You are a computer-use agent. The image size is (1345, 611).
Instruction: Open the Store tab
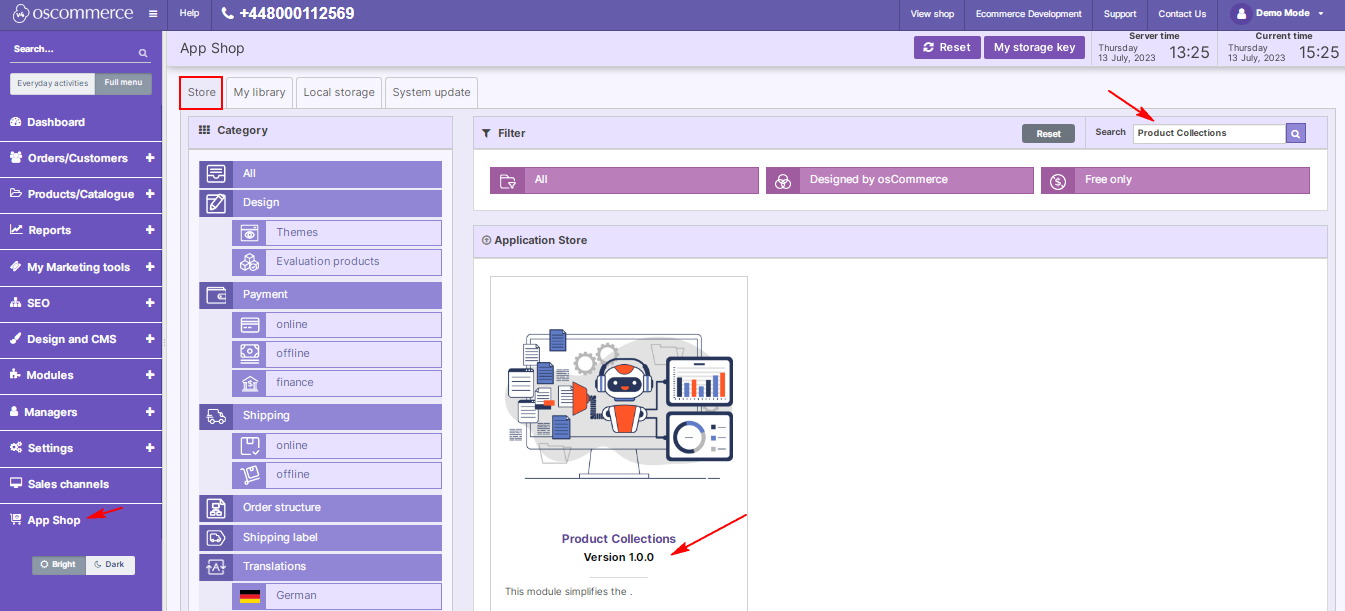[x=202, y=92]
